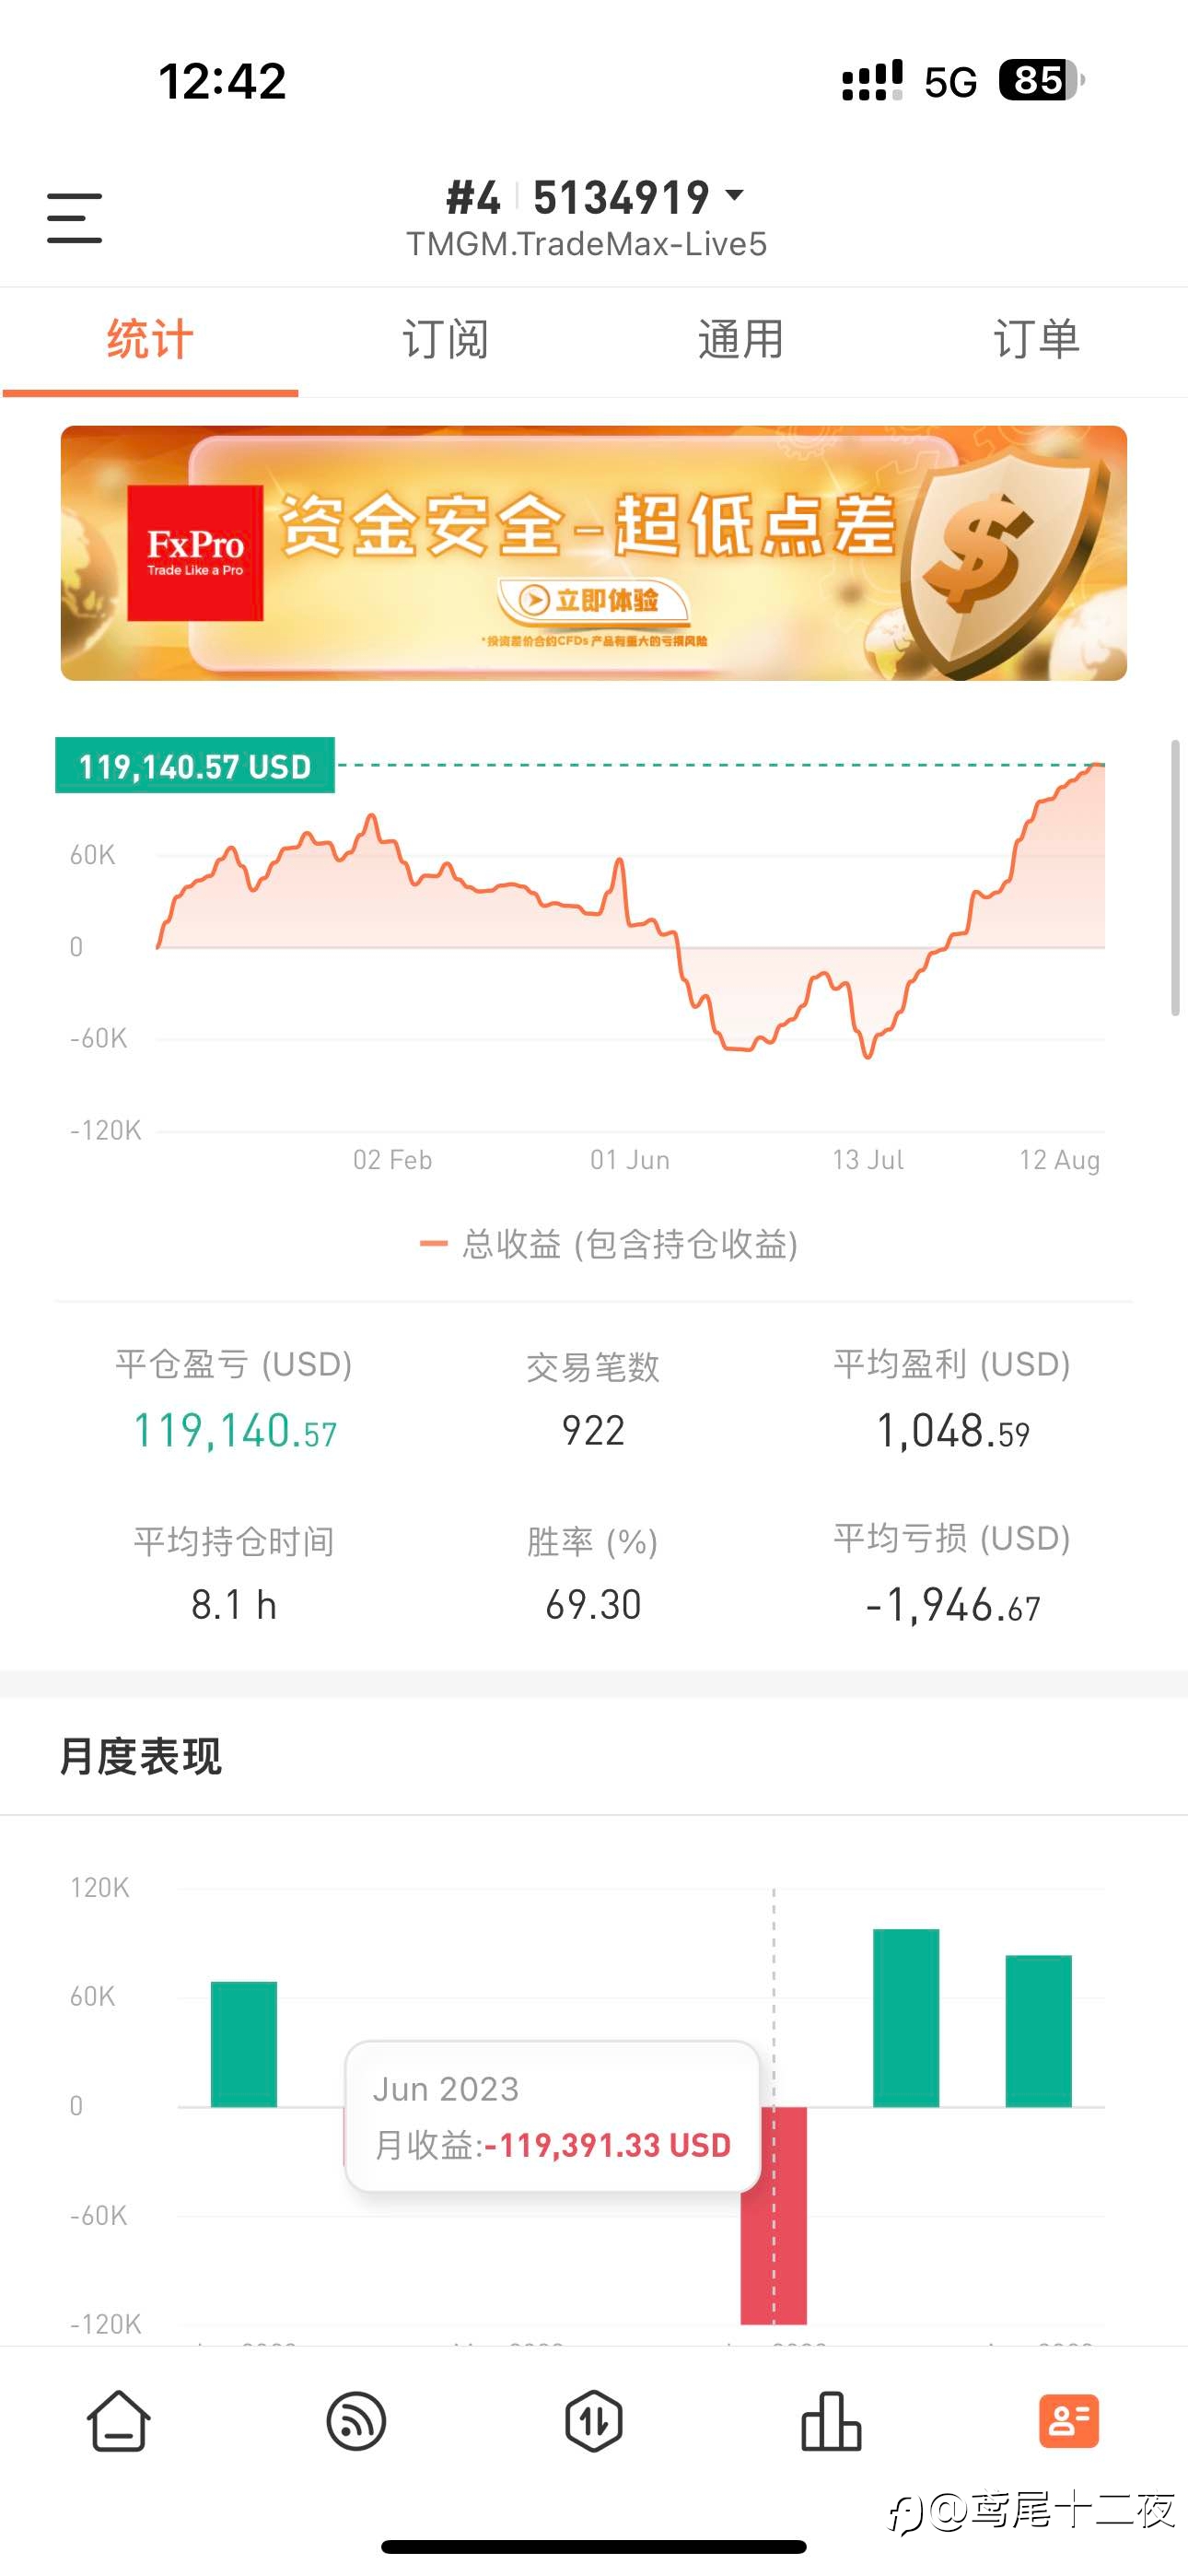Screen dimensions: 1188x2576
Task: Click the vertical scrollbar on right edge
Action: tap(1175, 878)
